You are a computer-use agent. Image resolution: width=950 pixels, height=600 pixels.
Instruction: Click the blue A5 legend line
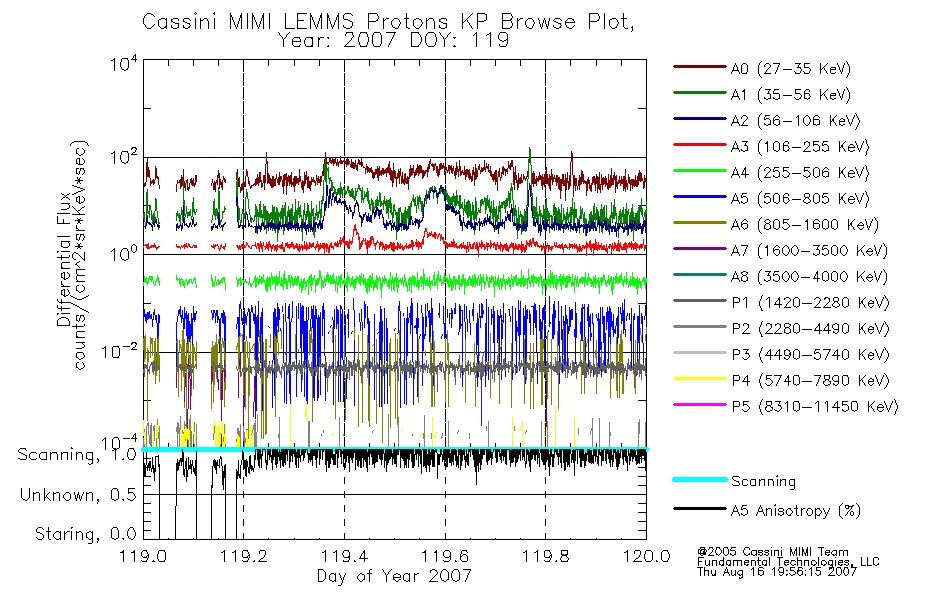click(x=699, y=196)
